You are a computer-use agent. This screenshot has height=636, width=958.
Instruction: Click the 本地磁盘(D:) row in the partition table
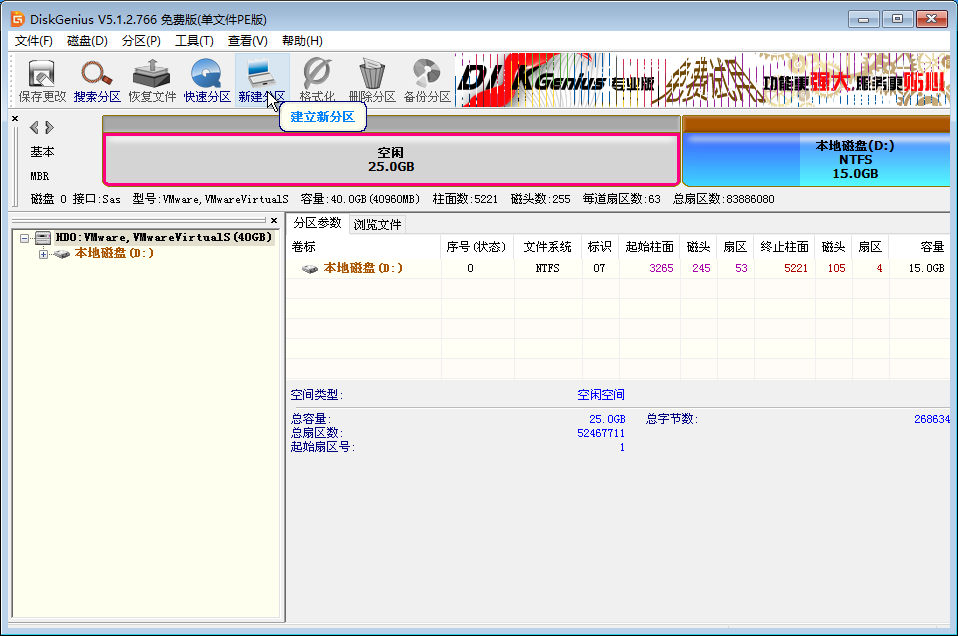coord(363,269)
